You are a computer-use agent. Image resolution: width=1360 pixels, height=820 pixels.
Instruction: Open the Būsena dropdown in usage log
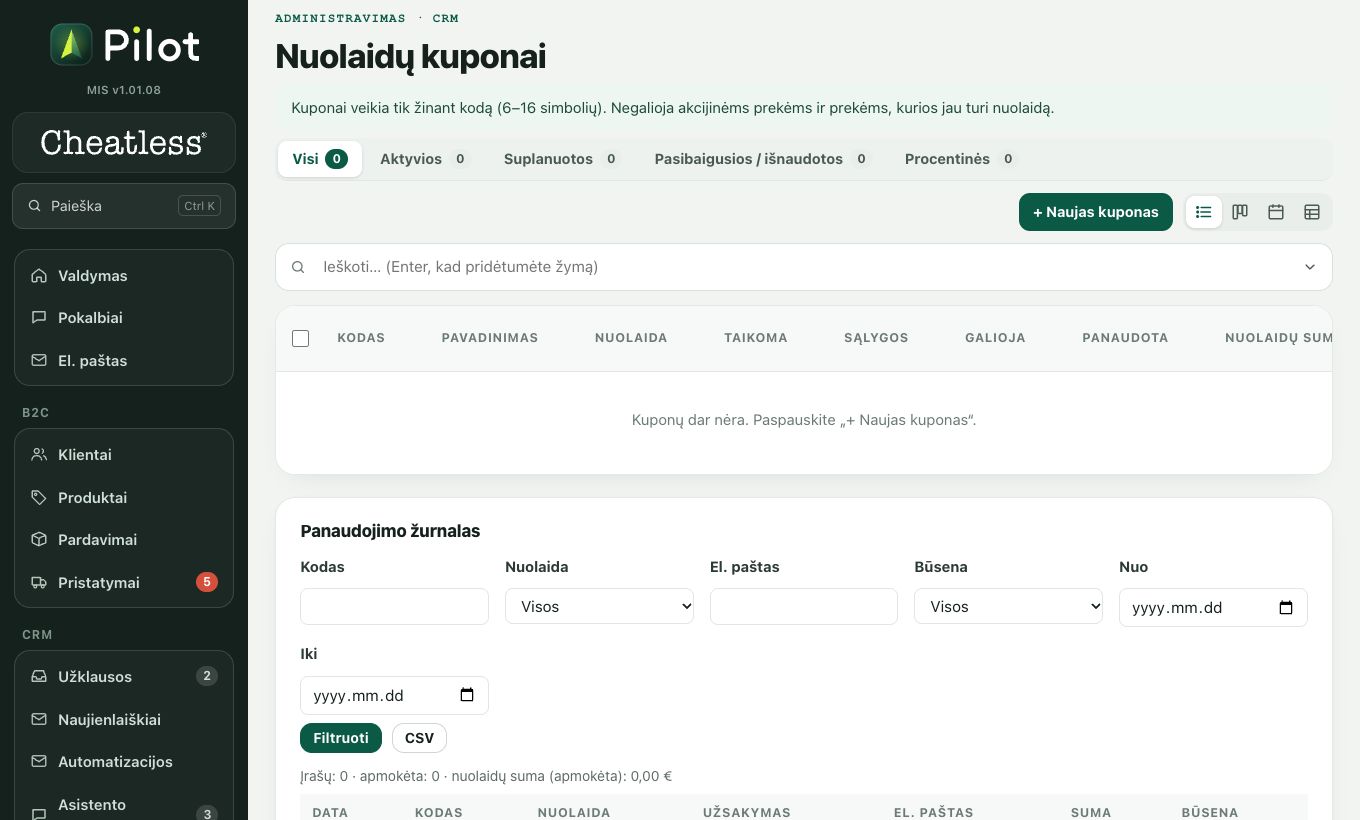1008,607
